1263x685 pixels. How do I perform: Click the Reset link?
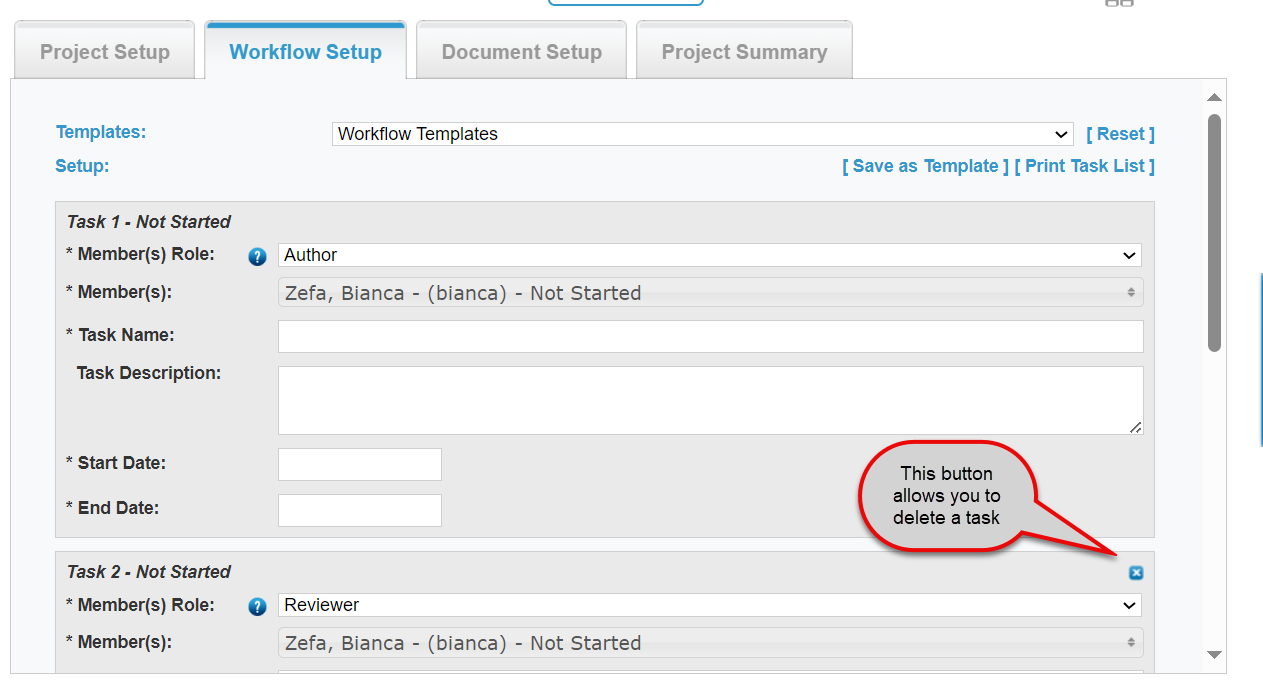click(1120, 134)
